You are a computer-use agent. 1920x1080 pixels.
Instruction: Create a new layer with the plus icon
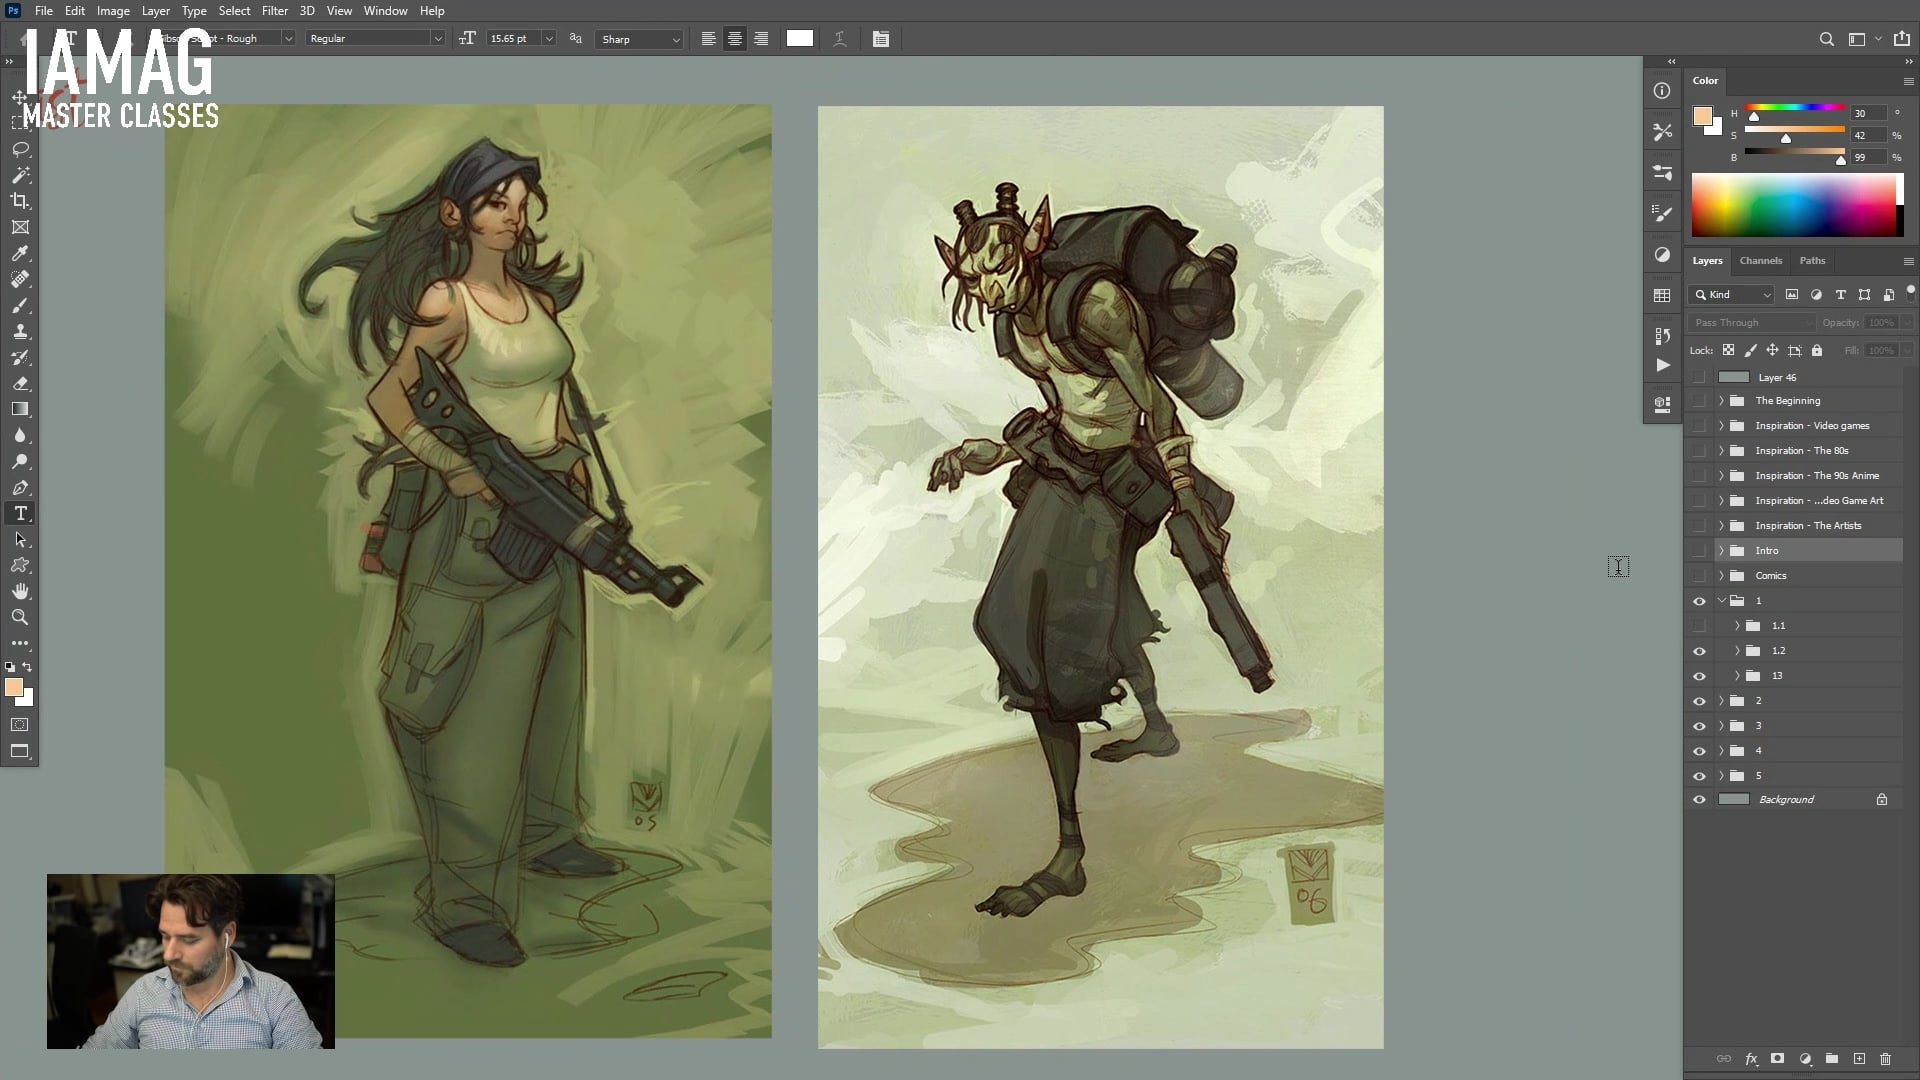pyautogui.click(x=1861, y=1058)
